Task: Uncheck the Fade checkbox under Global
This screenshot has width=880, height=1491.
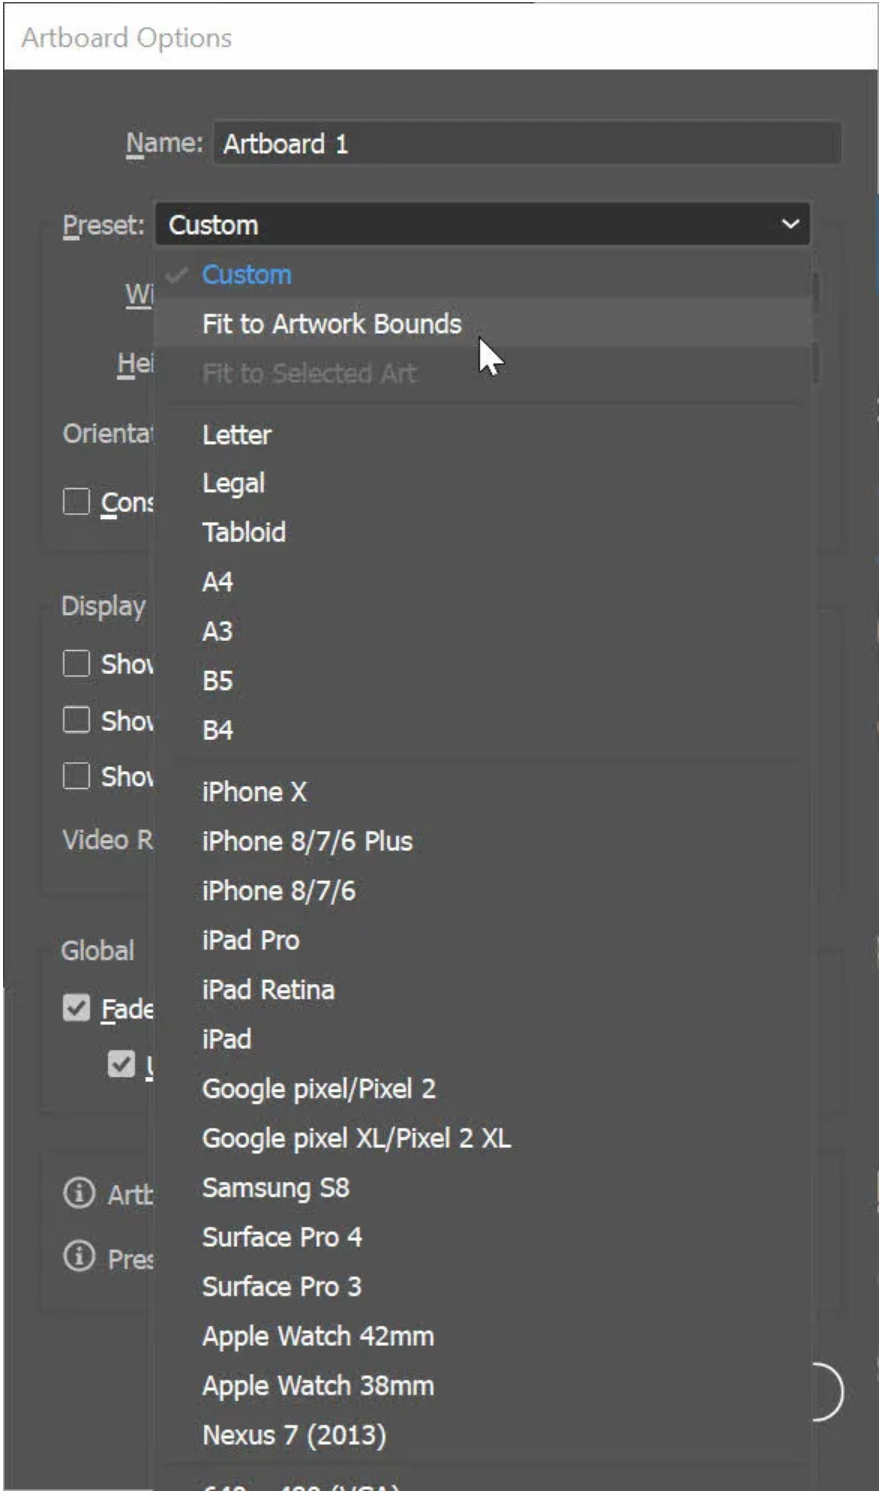Action: tap(77, 1007)
